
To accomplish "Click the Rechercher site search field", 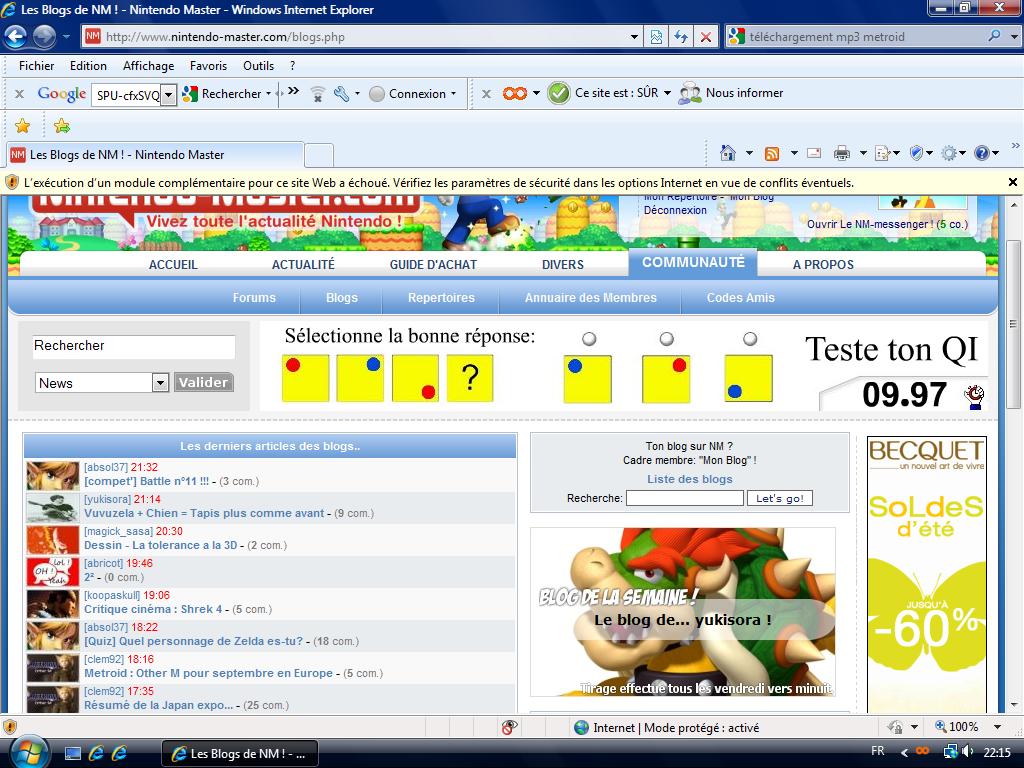I will pos(133,346).
